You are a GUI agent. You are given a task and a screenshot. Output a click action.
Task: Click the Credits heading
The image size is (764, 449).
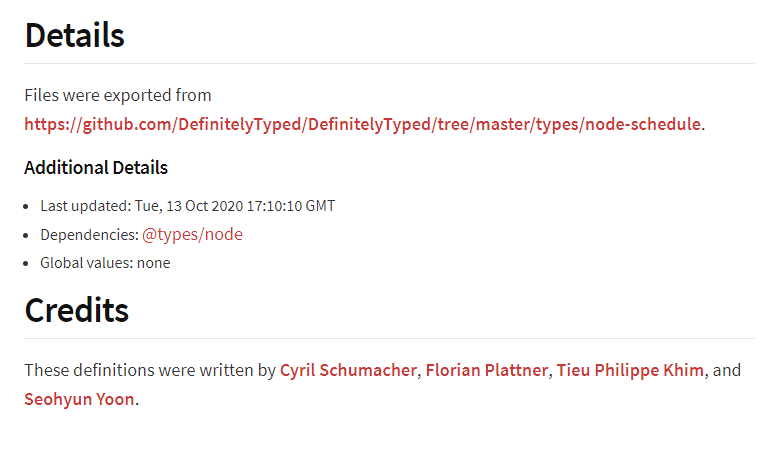[76, 310]
